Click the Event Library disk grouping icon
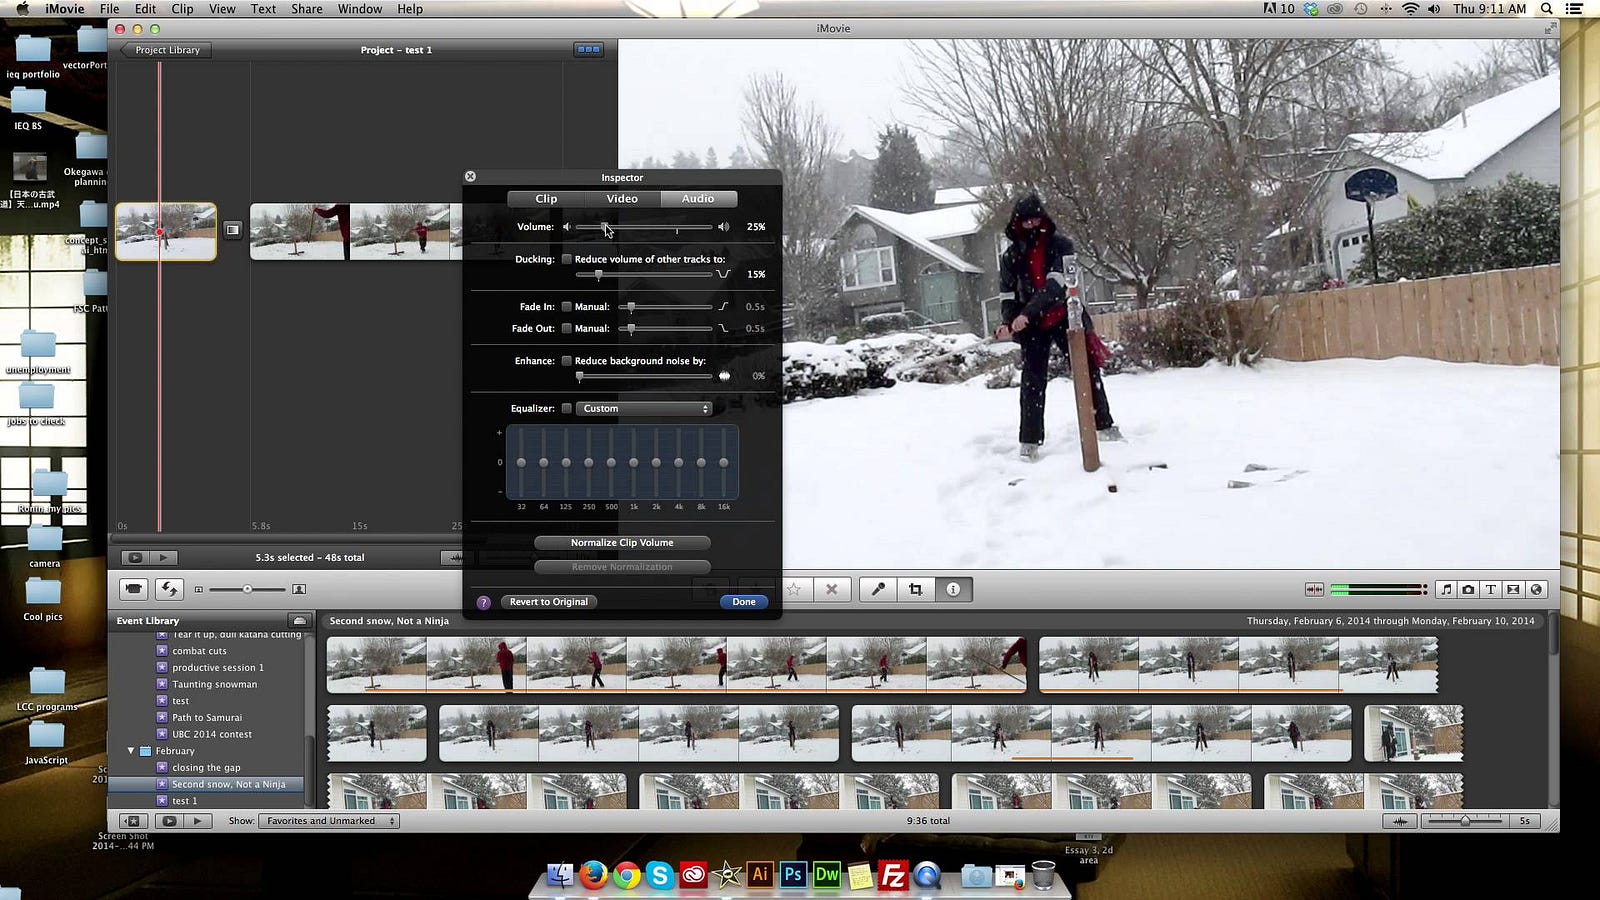 tap(299, 621)
